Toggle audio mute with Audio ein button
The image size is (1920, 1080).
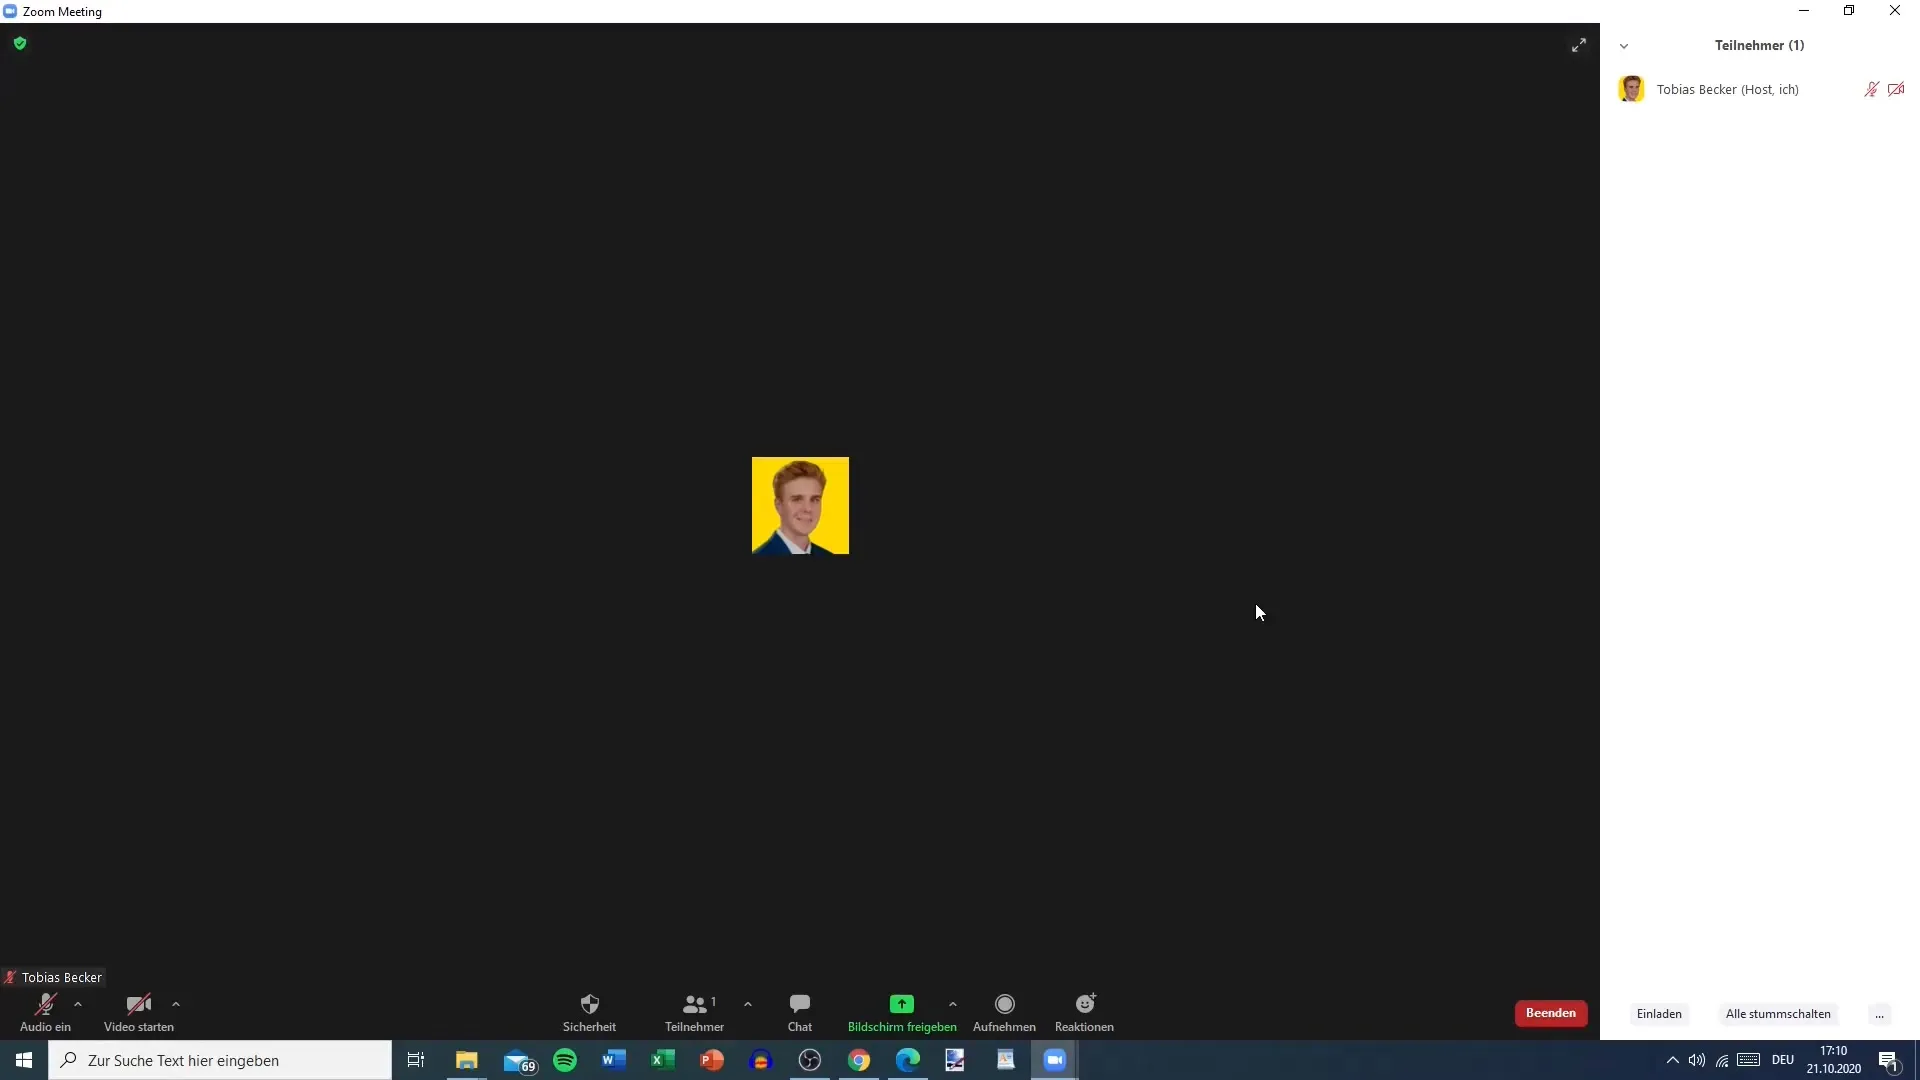click(x=45, y=1011)
